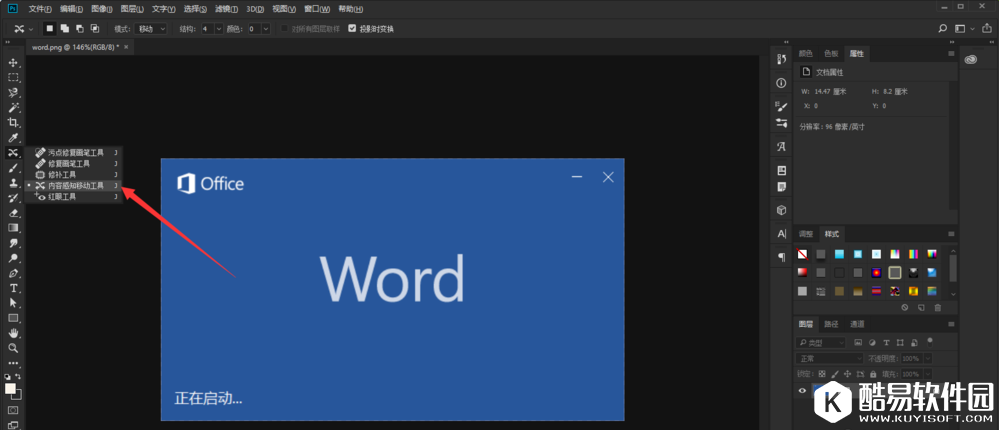Activate the Zoom tool in the toolbox
The height and width of the screenshot is (430, 999).
(13, 347)
